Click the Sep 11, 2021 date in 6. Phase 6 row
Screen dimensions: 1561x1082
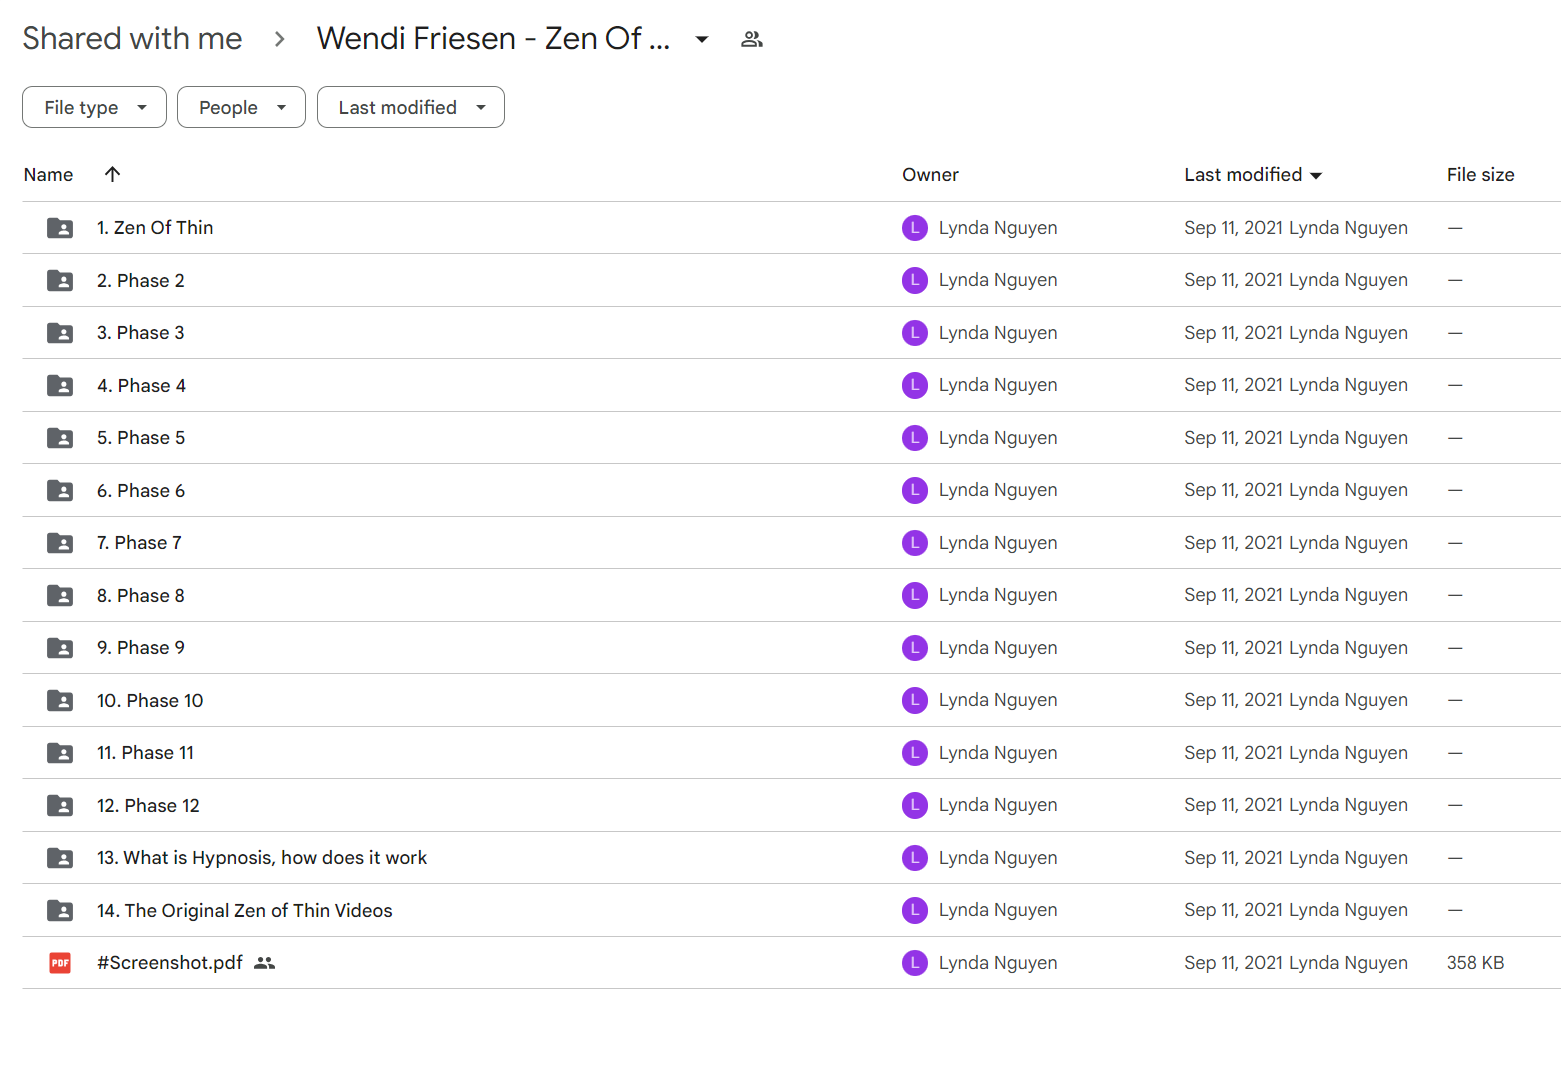(1233, 490)
